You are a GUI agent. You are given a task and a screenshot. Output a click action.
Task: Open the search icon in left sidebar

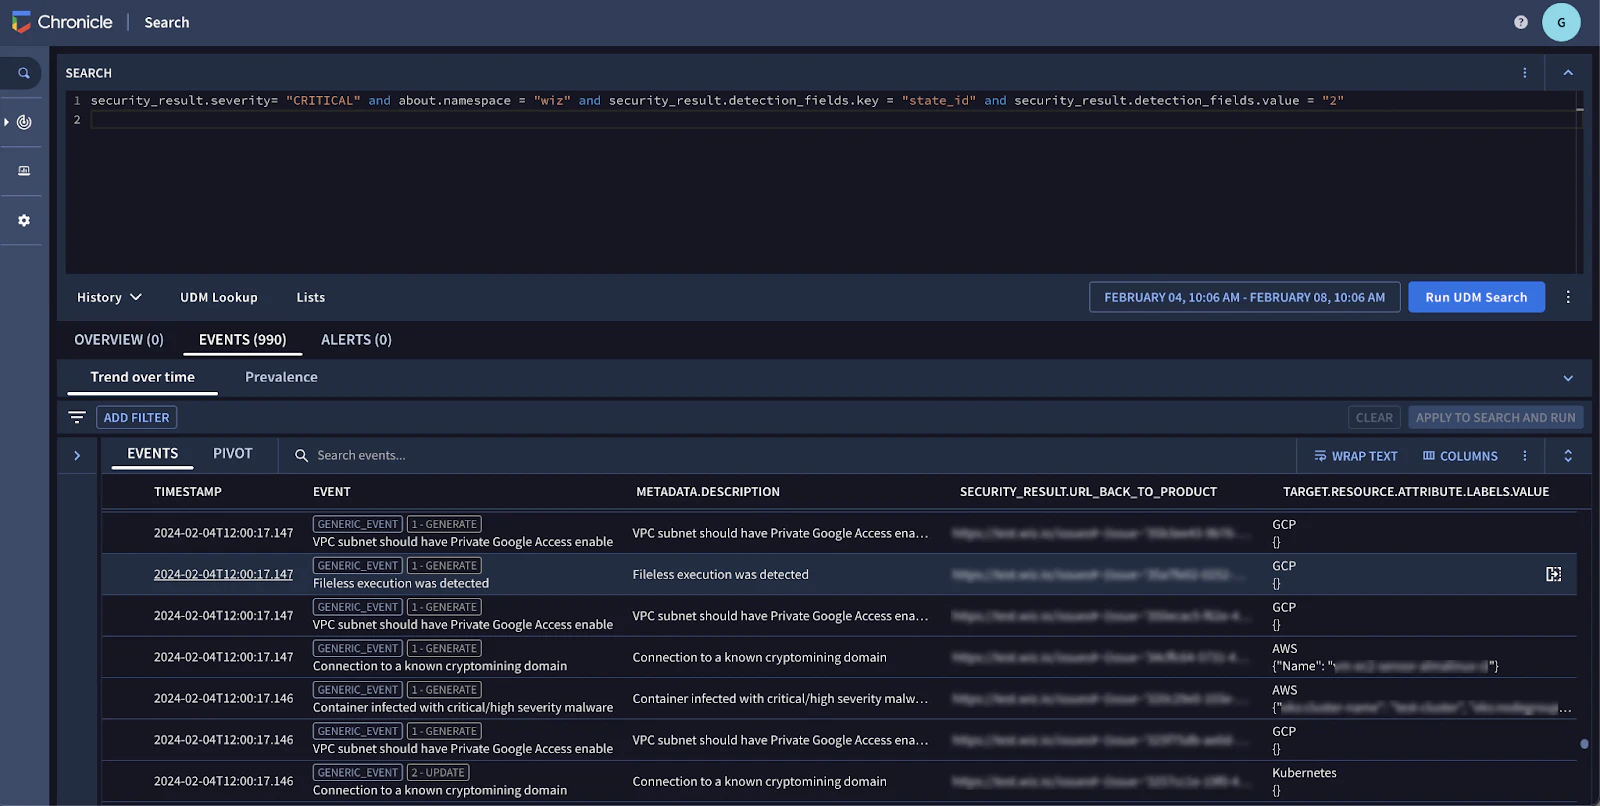[x=23, y=73]
